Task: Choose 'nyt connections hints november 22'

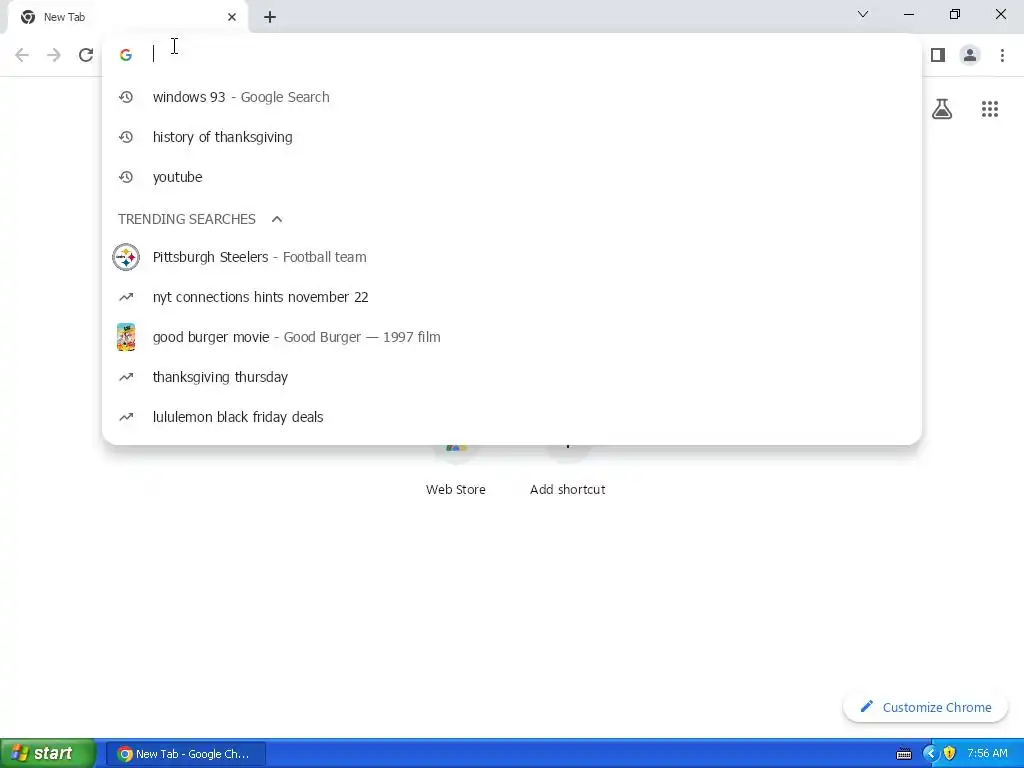Action: point(512,297)
